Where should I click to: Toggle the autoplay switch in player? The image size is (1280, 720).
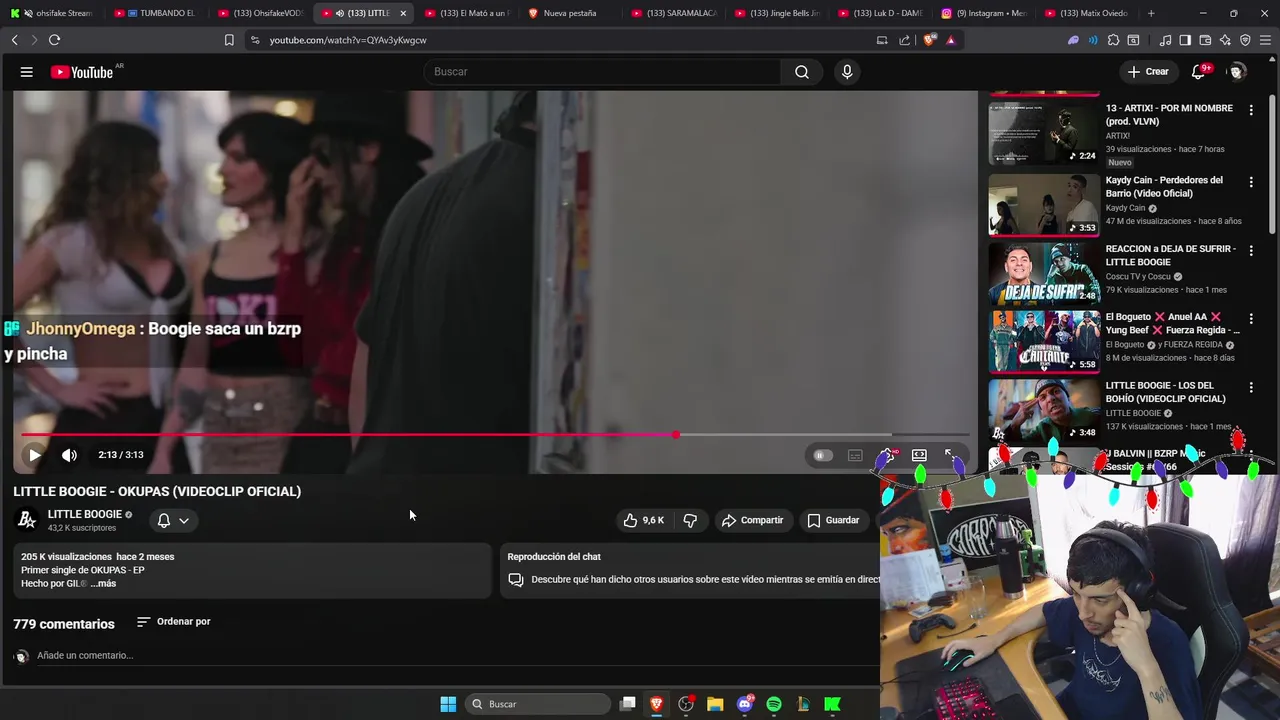(x=822, y=455)
